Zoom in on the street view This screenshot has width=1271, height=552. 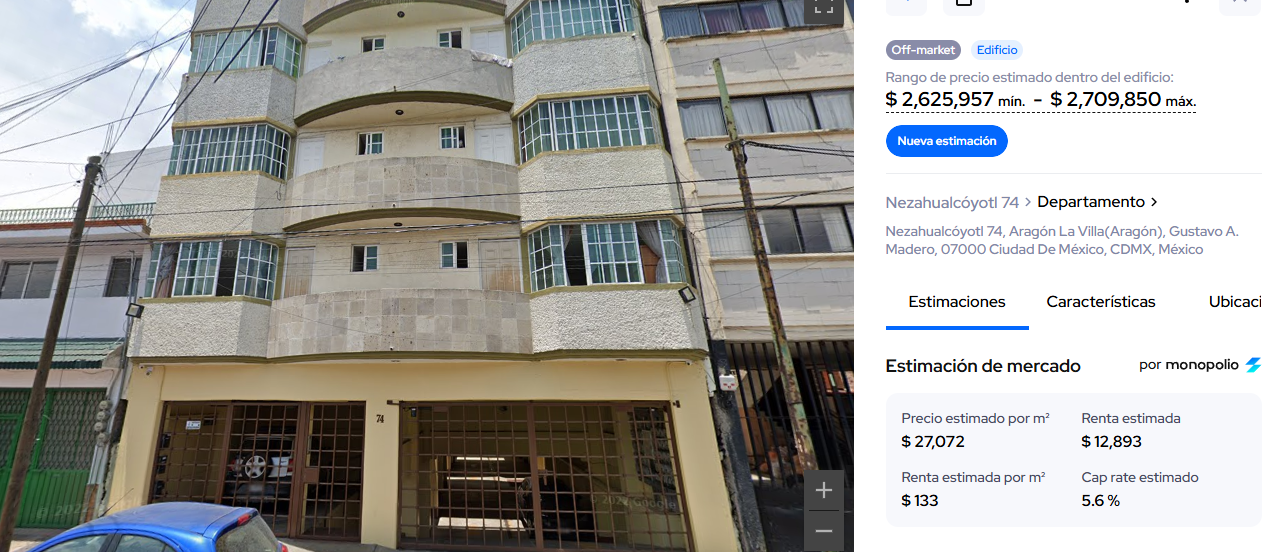[x=824, y=490]
